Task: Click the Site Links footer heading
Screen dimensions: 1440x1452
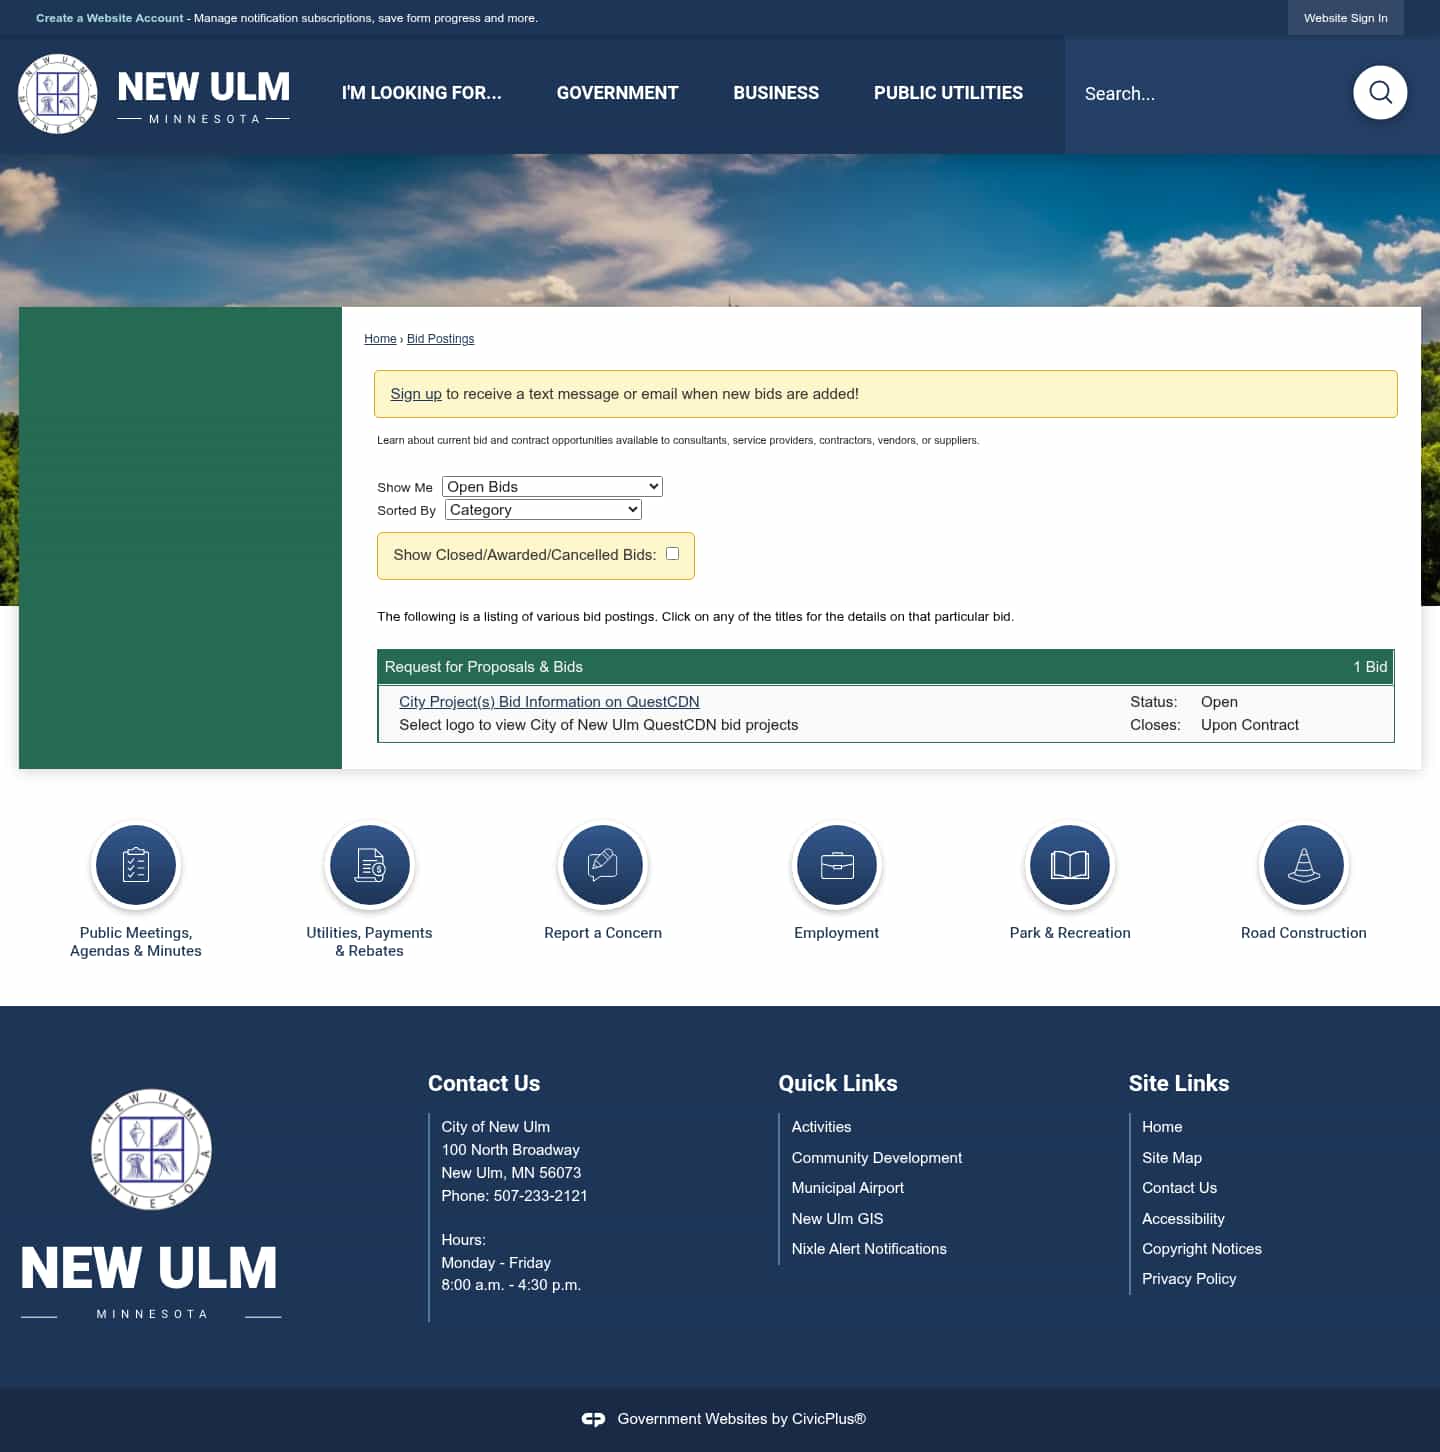Action: coord(1179,1084)
